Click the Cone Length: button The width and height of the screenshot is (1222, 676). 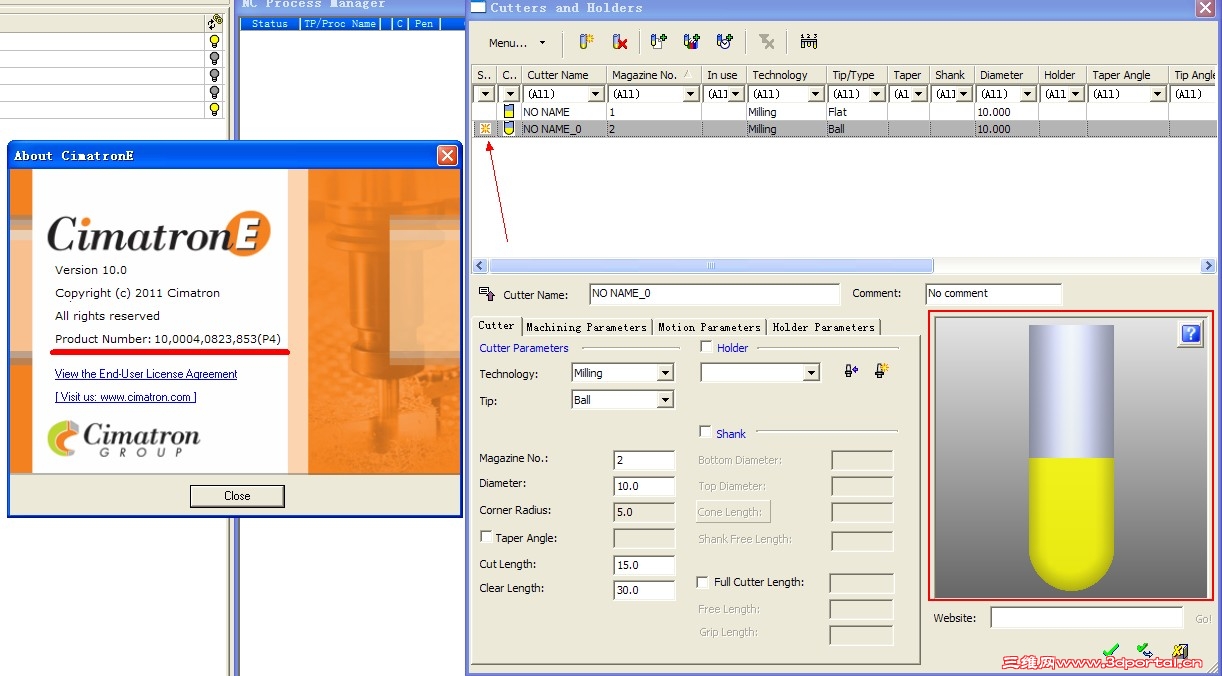[733, 512]
